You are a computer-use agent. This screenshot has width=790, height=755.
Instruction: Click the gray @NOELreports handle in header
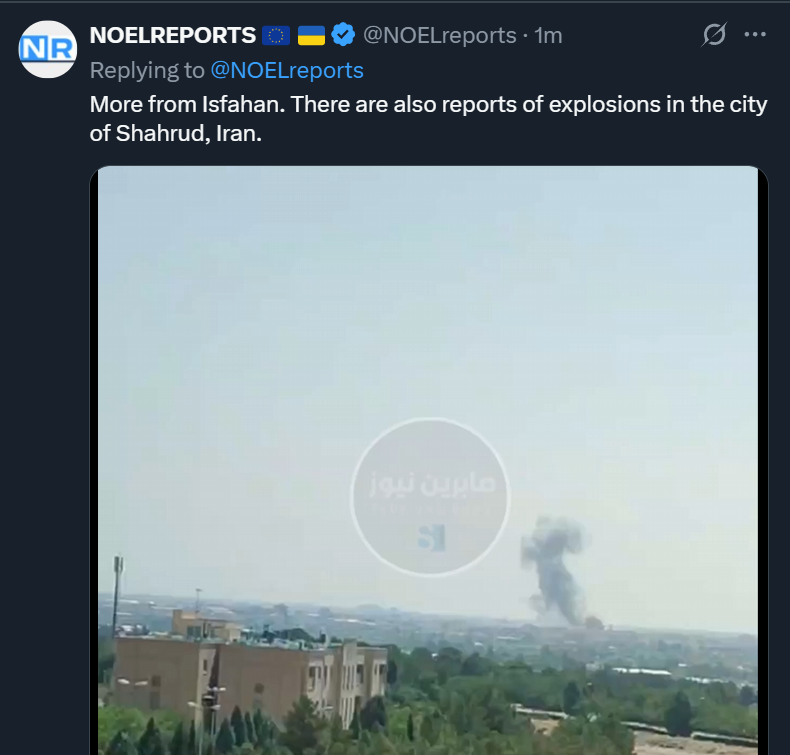439,36
